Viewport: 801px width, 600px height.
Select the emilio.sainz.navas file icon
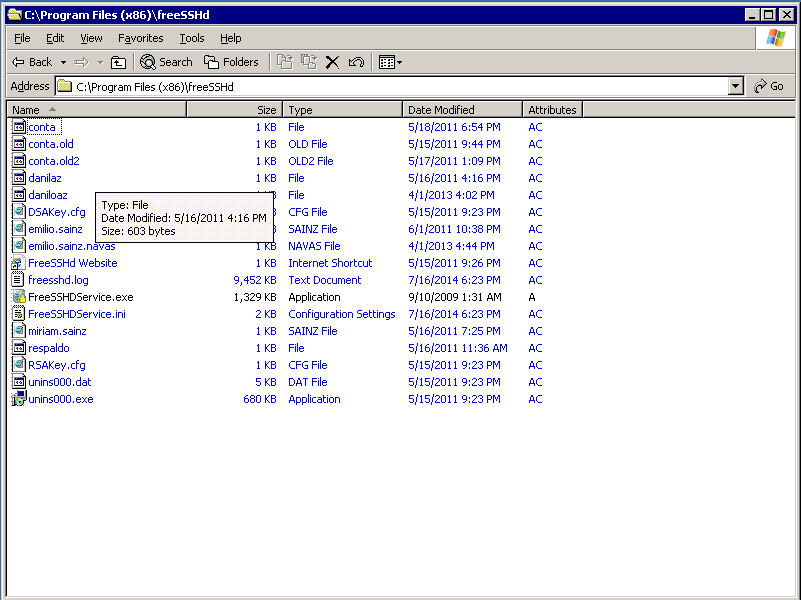(x=19, y=246)
